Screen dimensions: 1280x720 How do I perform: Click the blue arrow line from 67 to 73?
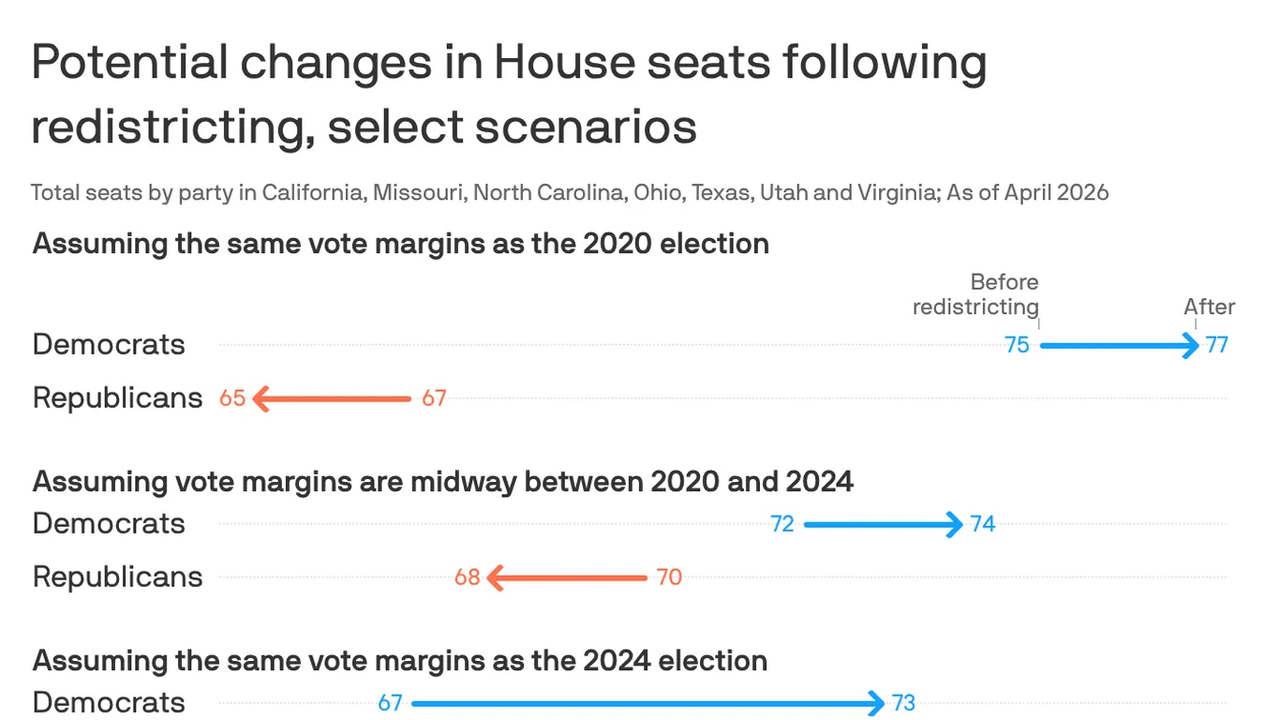(640, 703)
